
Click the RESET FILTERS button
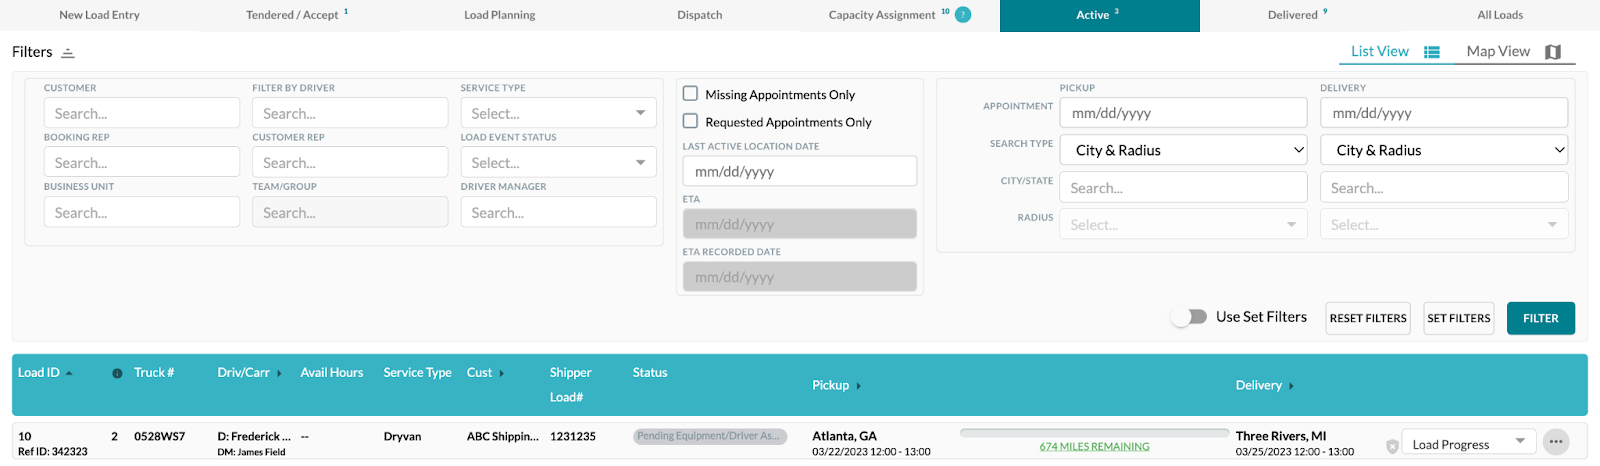(x=1368, y=318)
